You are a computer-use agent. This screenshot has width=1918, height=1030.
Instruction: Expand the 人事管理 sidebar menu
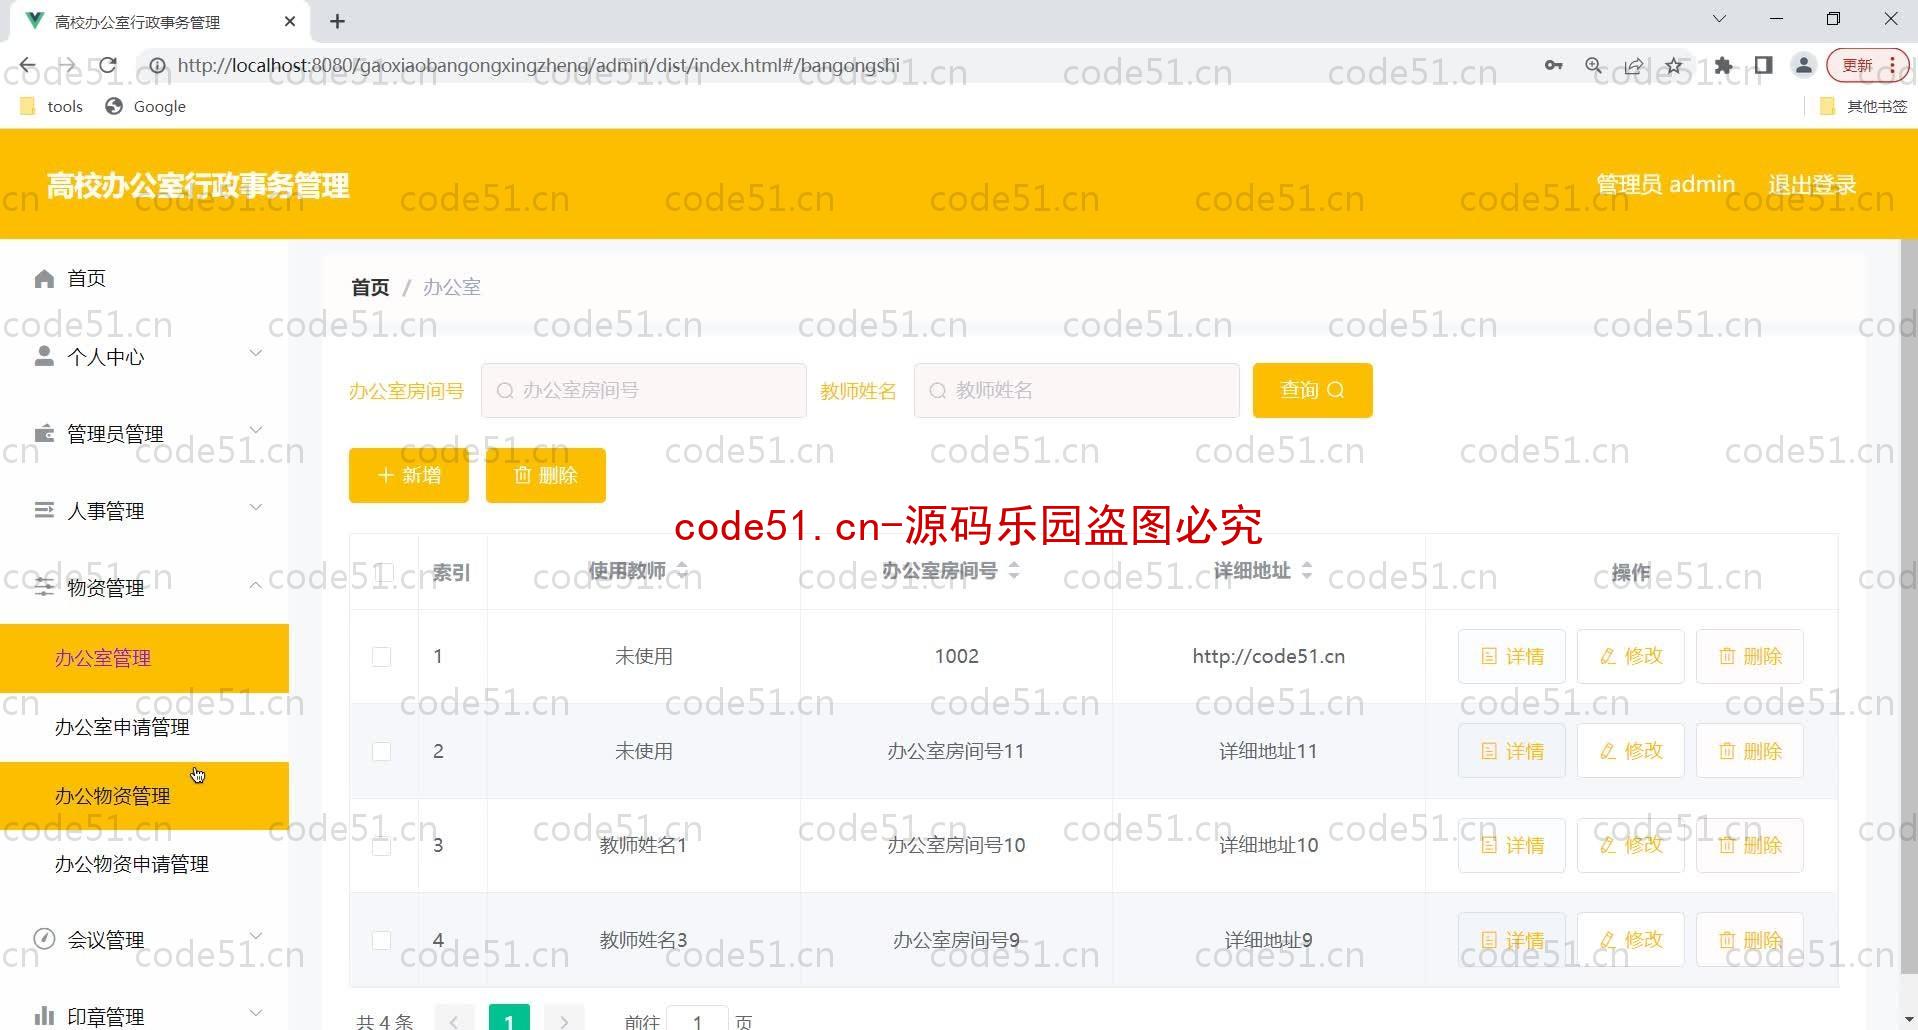(144, 510)
